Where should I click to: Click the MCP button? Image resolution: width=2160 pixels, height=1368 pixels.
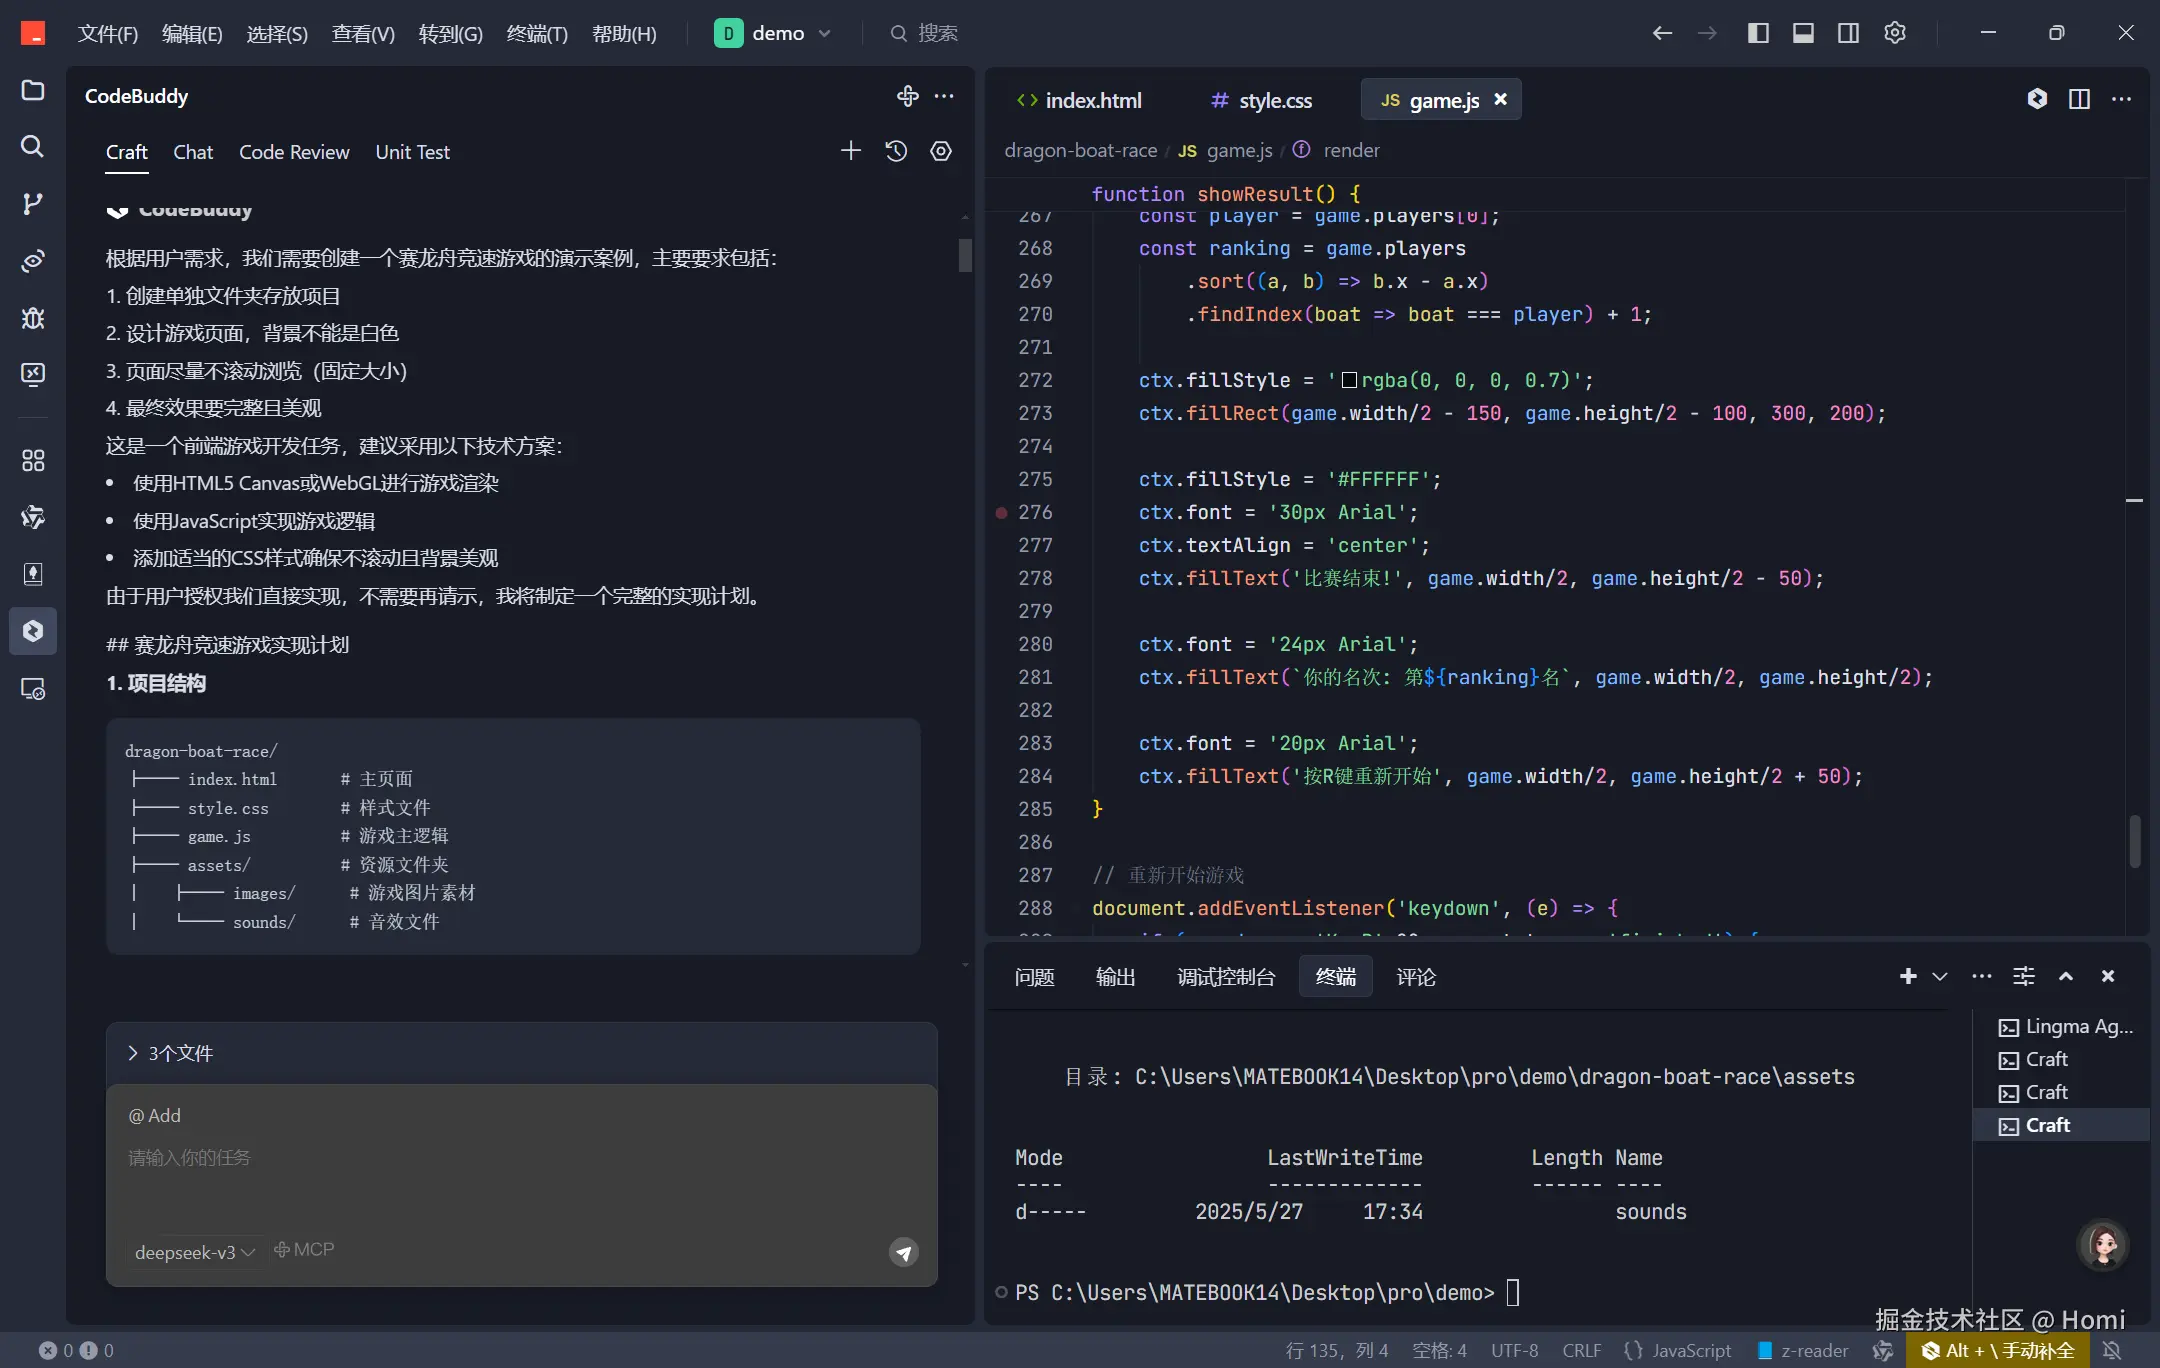(x=304, y=1250)
